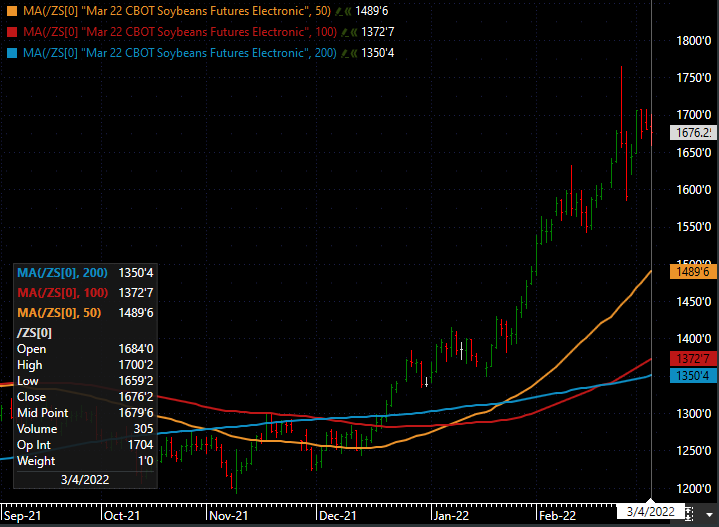Click the Jan-22 label on the time axis

coord(452,517)
